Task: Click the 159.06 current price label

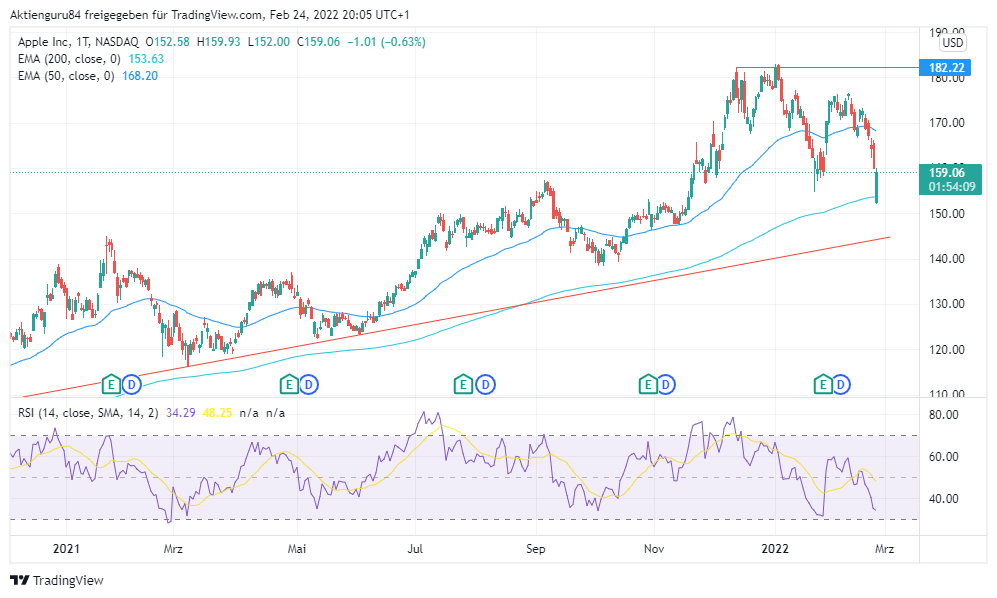Action: tap(947, 172)
